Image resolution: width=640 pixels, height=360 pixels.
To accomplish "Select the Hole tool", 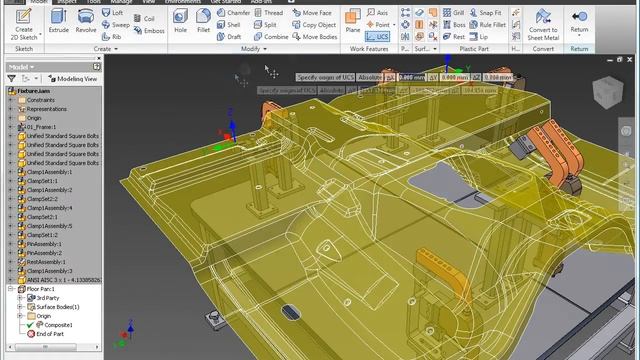I will coord(180,21).
